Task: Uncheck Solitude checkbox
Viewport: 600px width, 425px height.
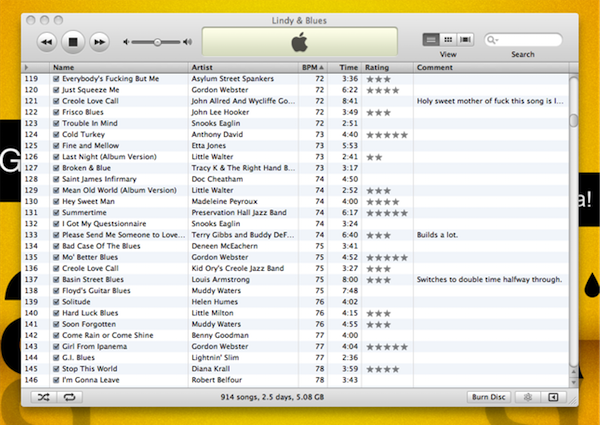Action: 56,302
